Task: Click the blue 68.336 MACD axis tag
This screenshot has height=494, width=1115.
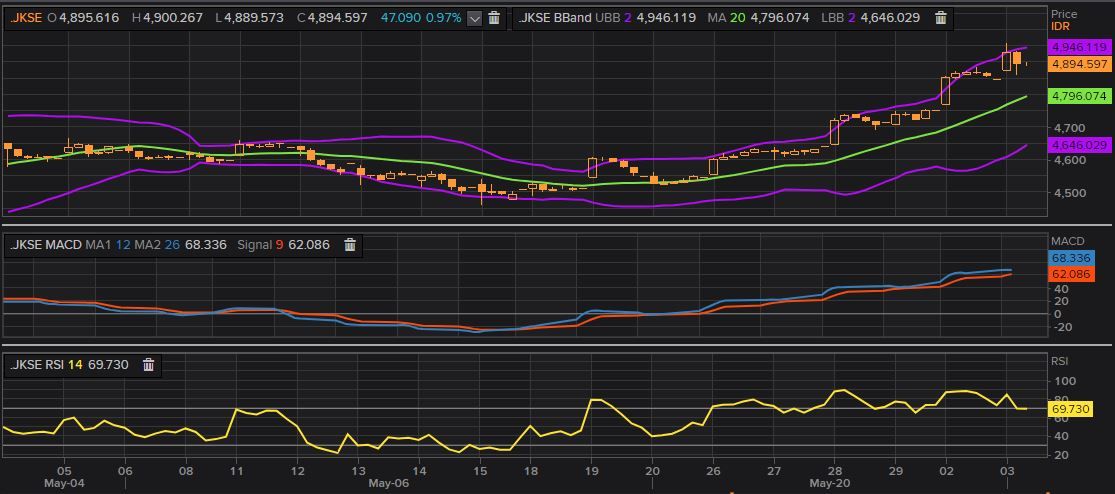Action: tap(1072, 258)
